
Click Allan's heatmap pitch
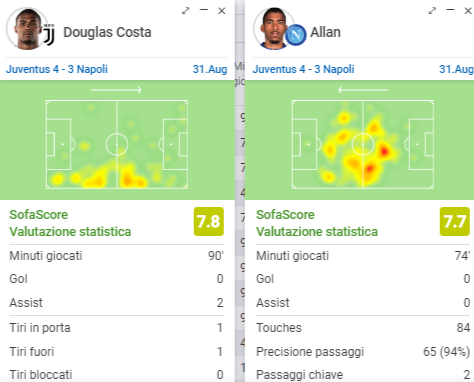point(363,144)
